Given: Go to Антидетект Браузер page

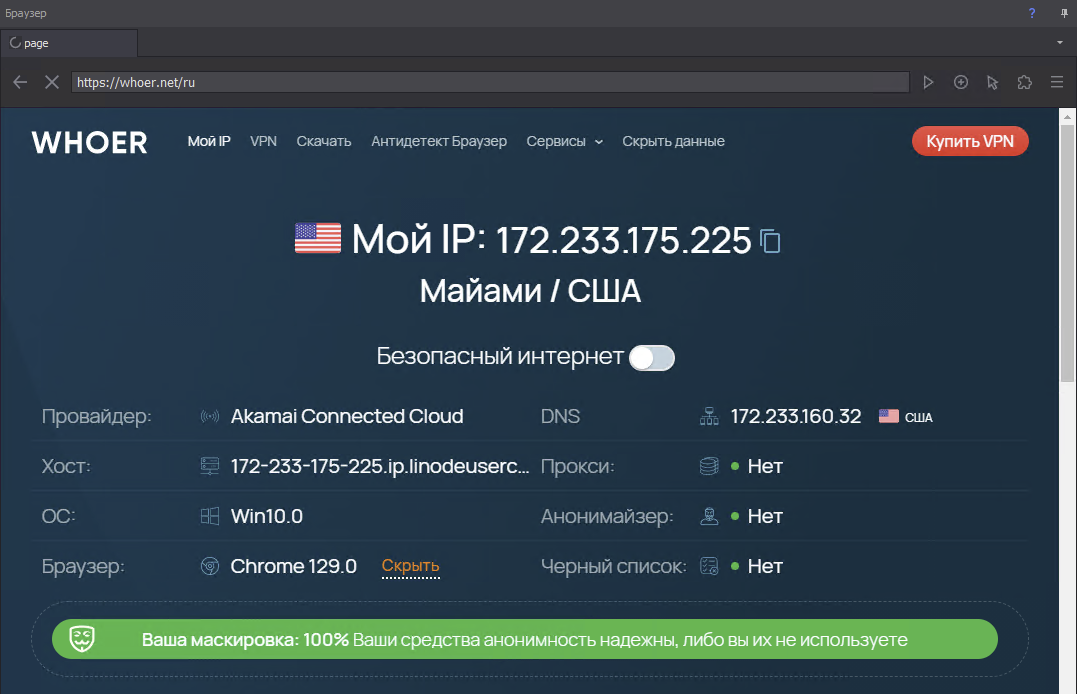Looking at the screenshot, I should [438, 141].
